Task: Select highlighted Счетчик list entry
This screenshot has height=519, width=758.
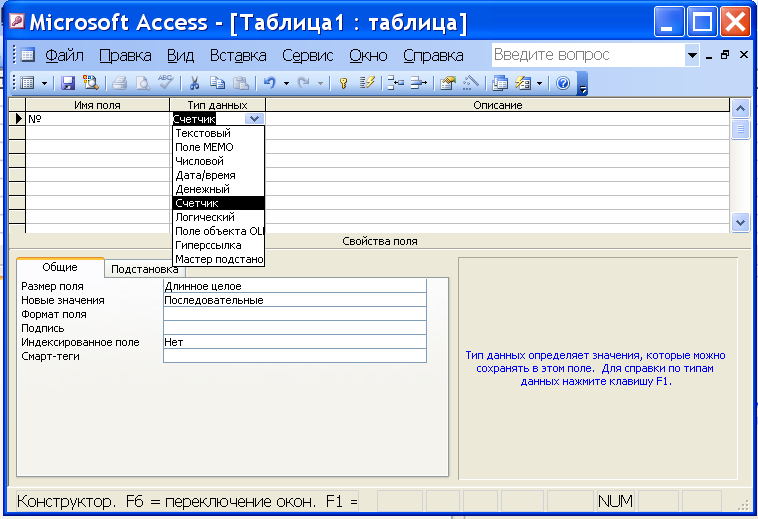Action: [x=219, y=203]
